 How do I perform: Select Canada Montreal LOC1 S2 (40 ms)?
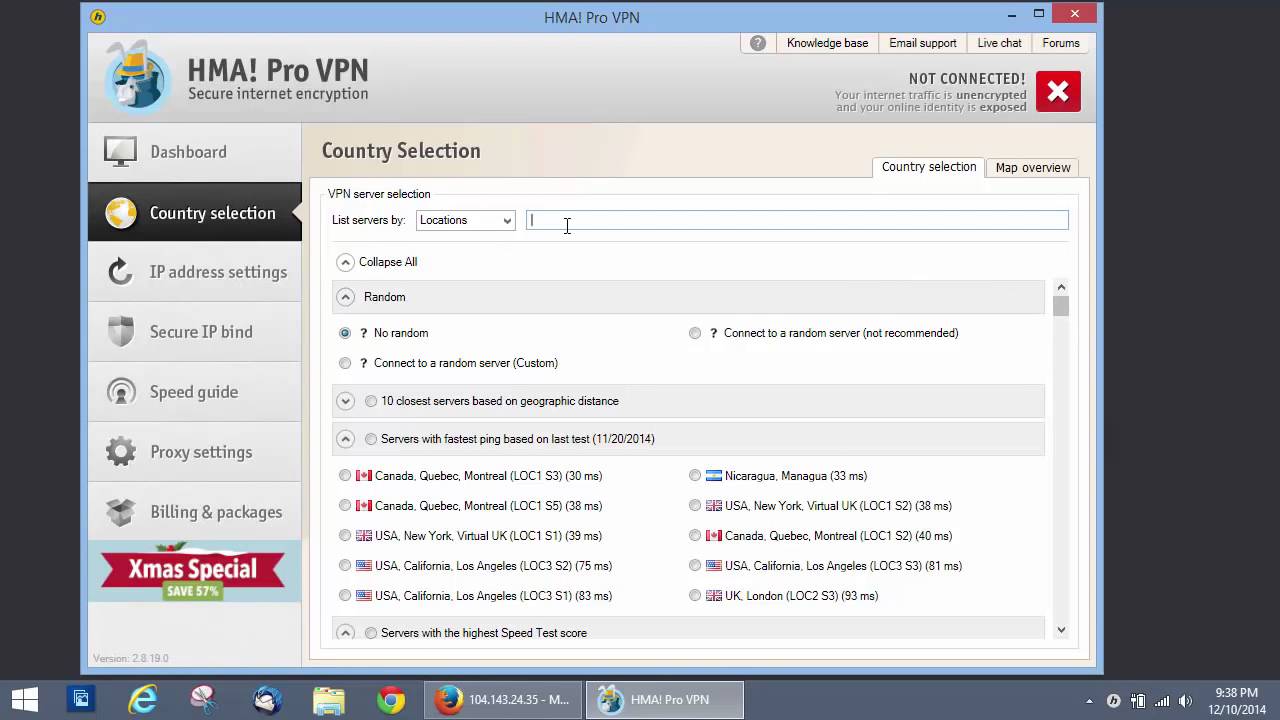695,536
